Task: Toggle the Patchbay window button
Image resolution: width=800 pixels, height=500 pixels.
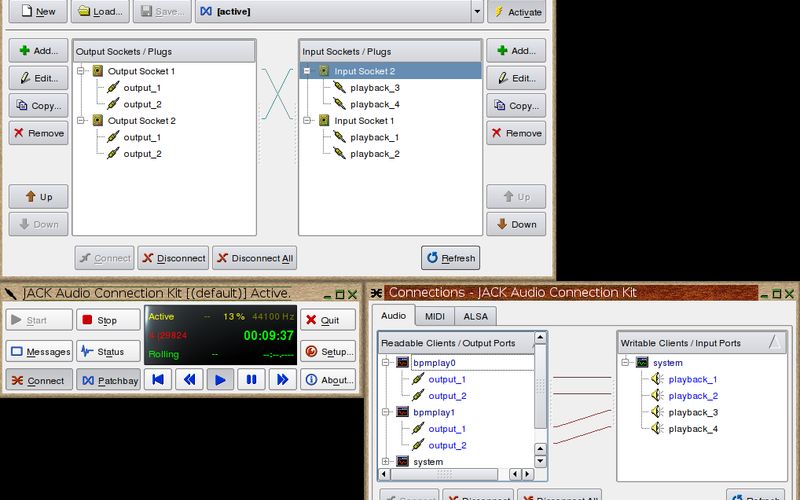Action: (x=109, y=380)
